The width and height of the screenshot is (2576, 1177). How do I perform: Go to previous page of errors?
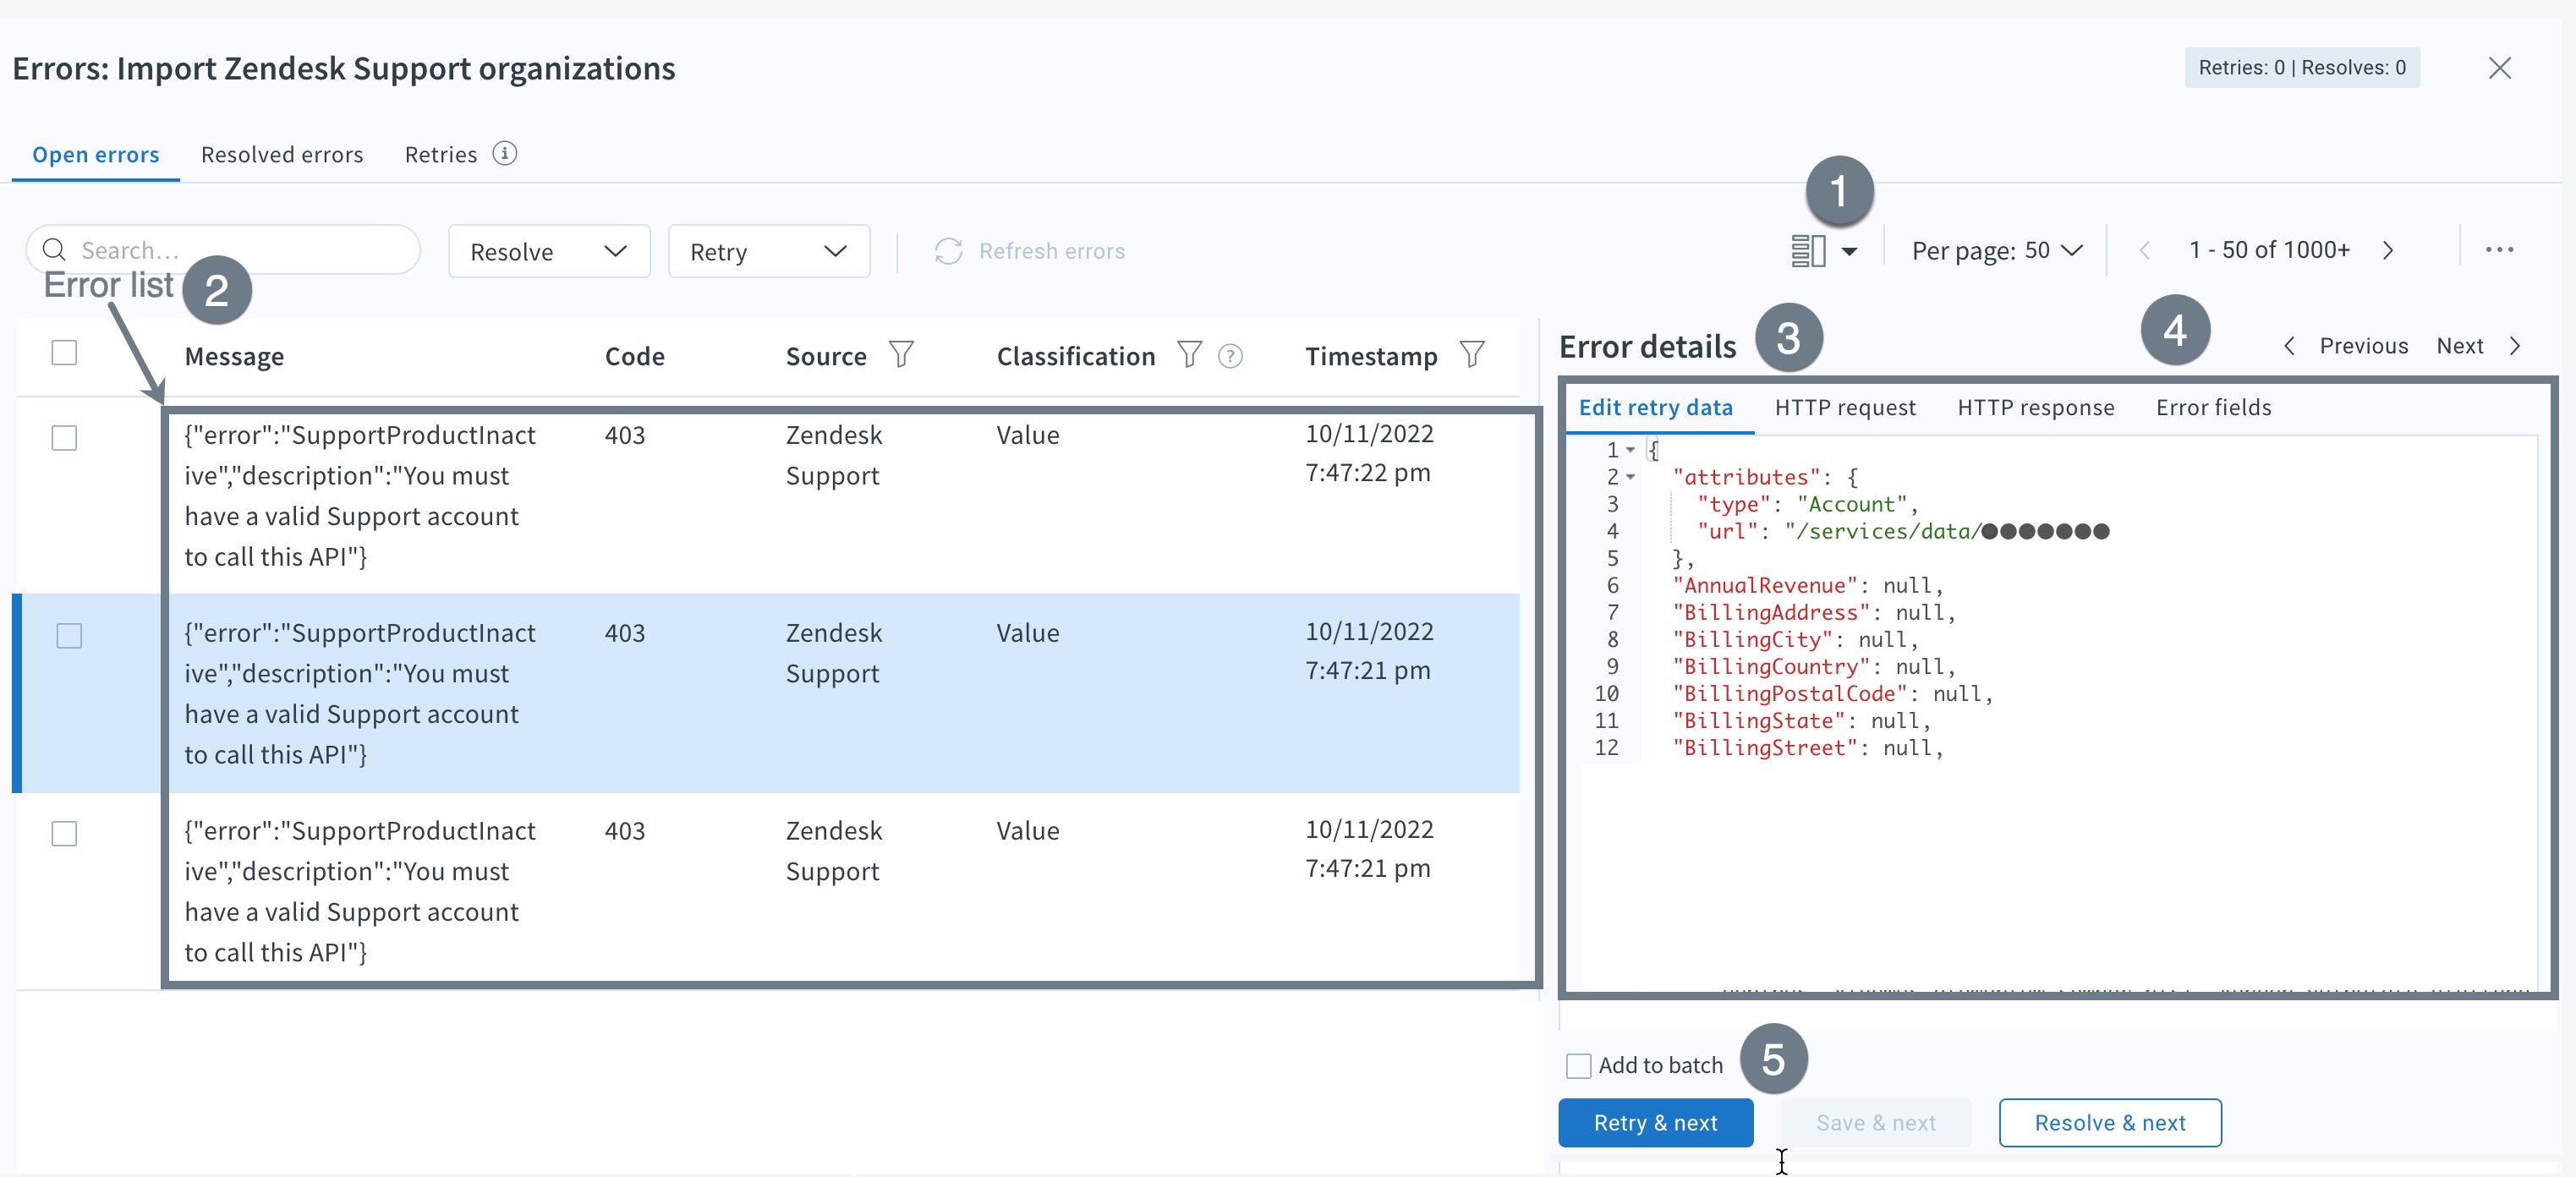pyautogui.click(x=2144, y=250)
